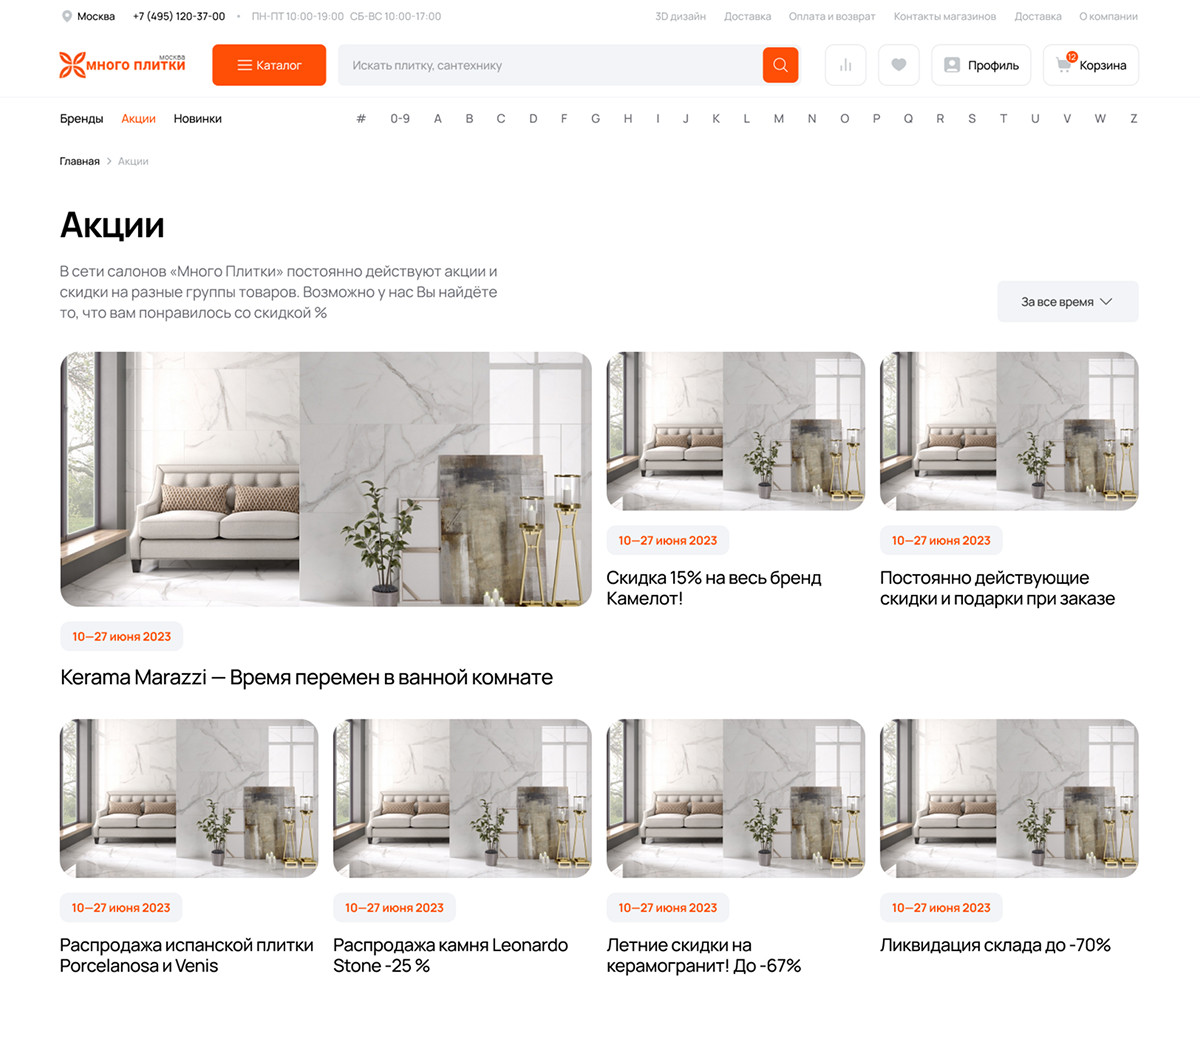Filter brands by letter K
Viewport: 1200px width, 1042px height.
coord(716,119)
